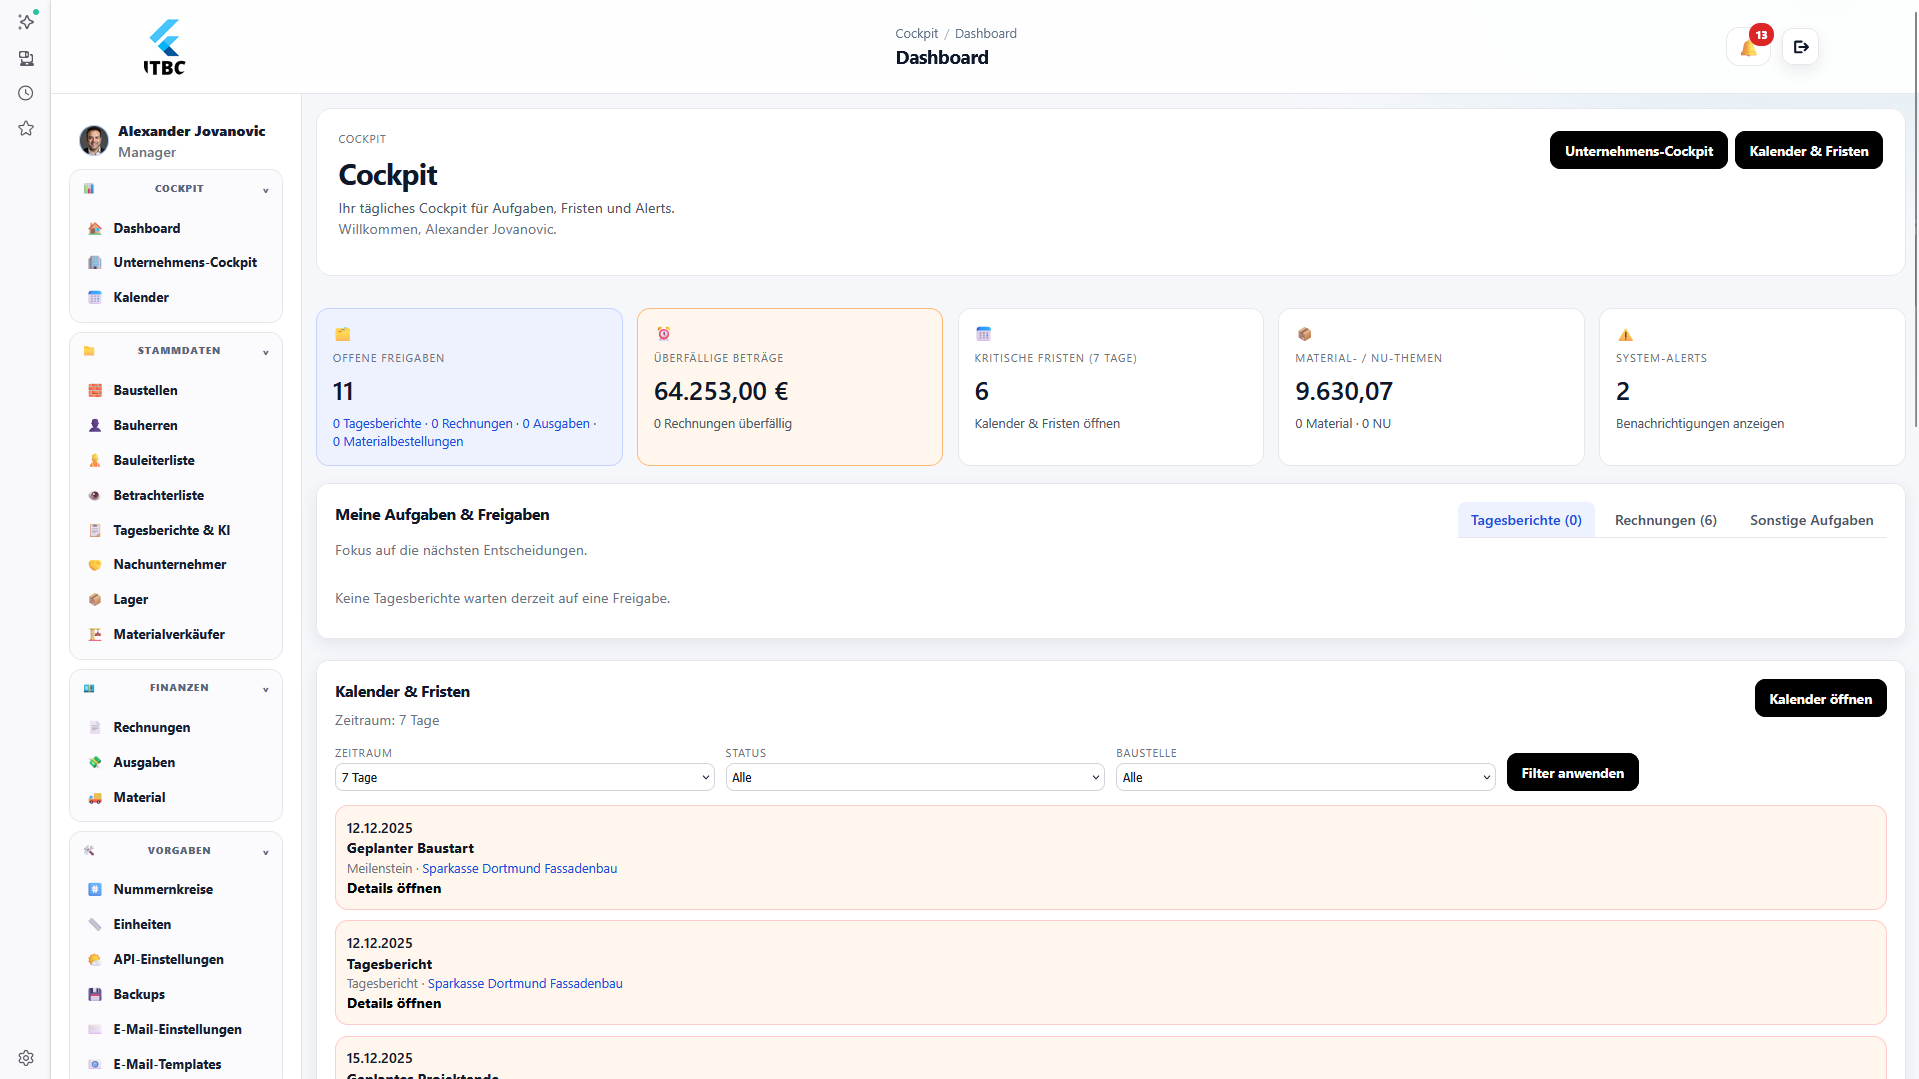Click the Lager icon in Stammdaten
The width and height of the screenshot is (1919, 1079).
pyautogui.click(x=95, y=599)
